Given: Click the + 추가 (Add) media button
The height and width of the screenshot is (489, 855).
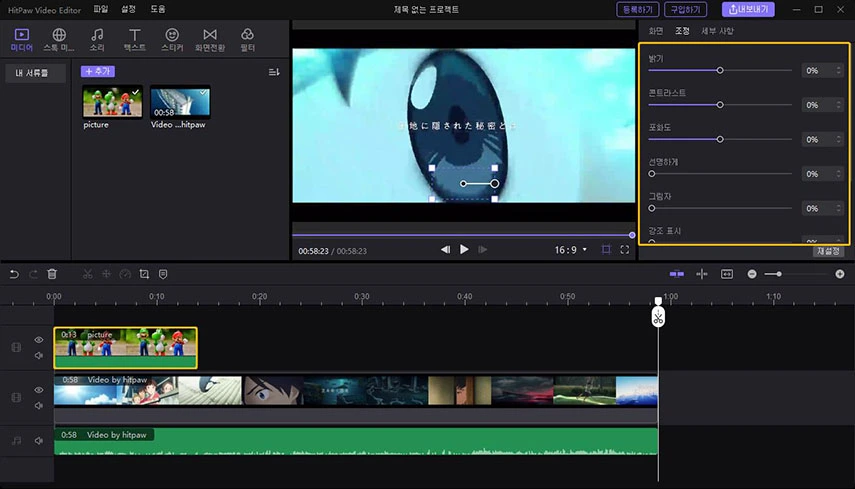Looking at the screenshot, I should point(98,71).
